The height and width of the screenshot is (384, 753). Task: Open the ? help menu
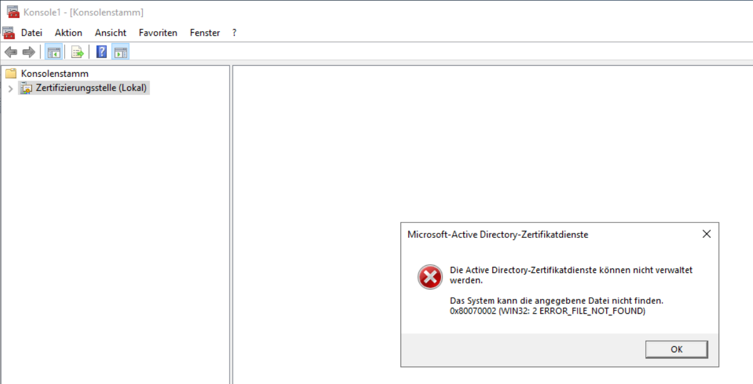[234, 33]
